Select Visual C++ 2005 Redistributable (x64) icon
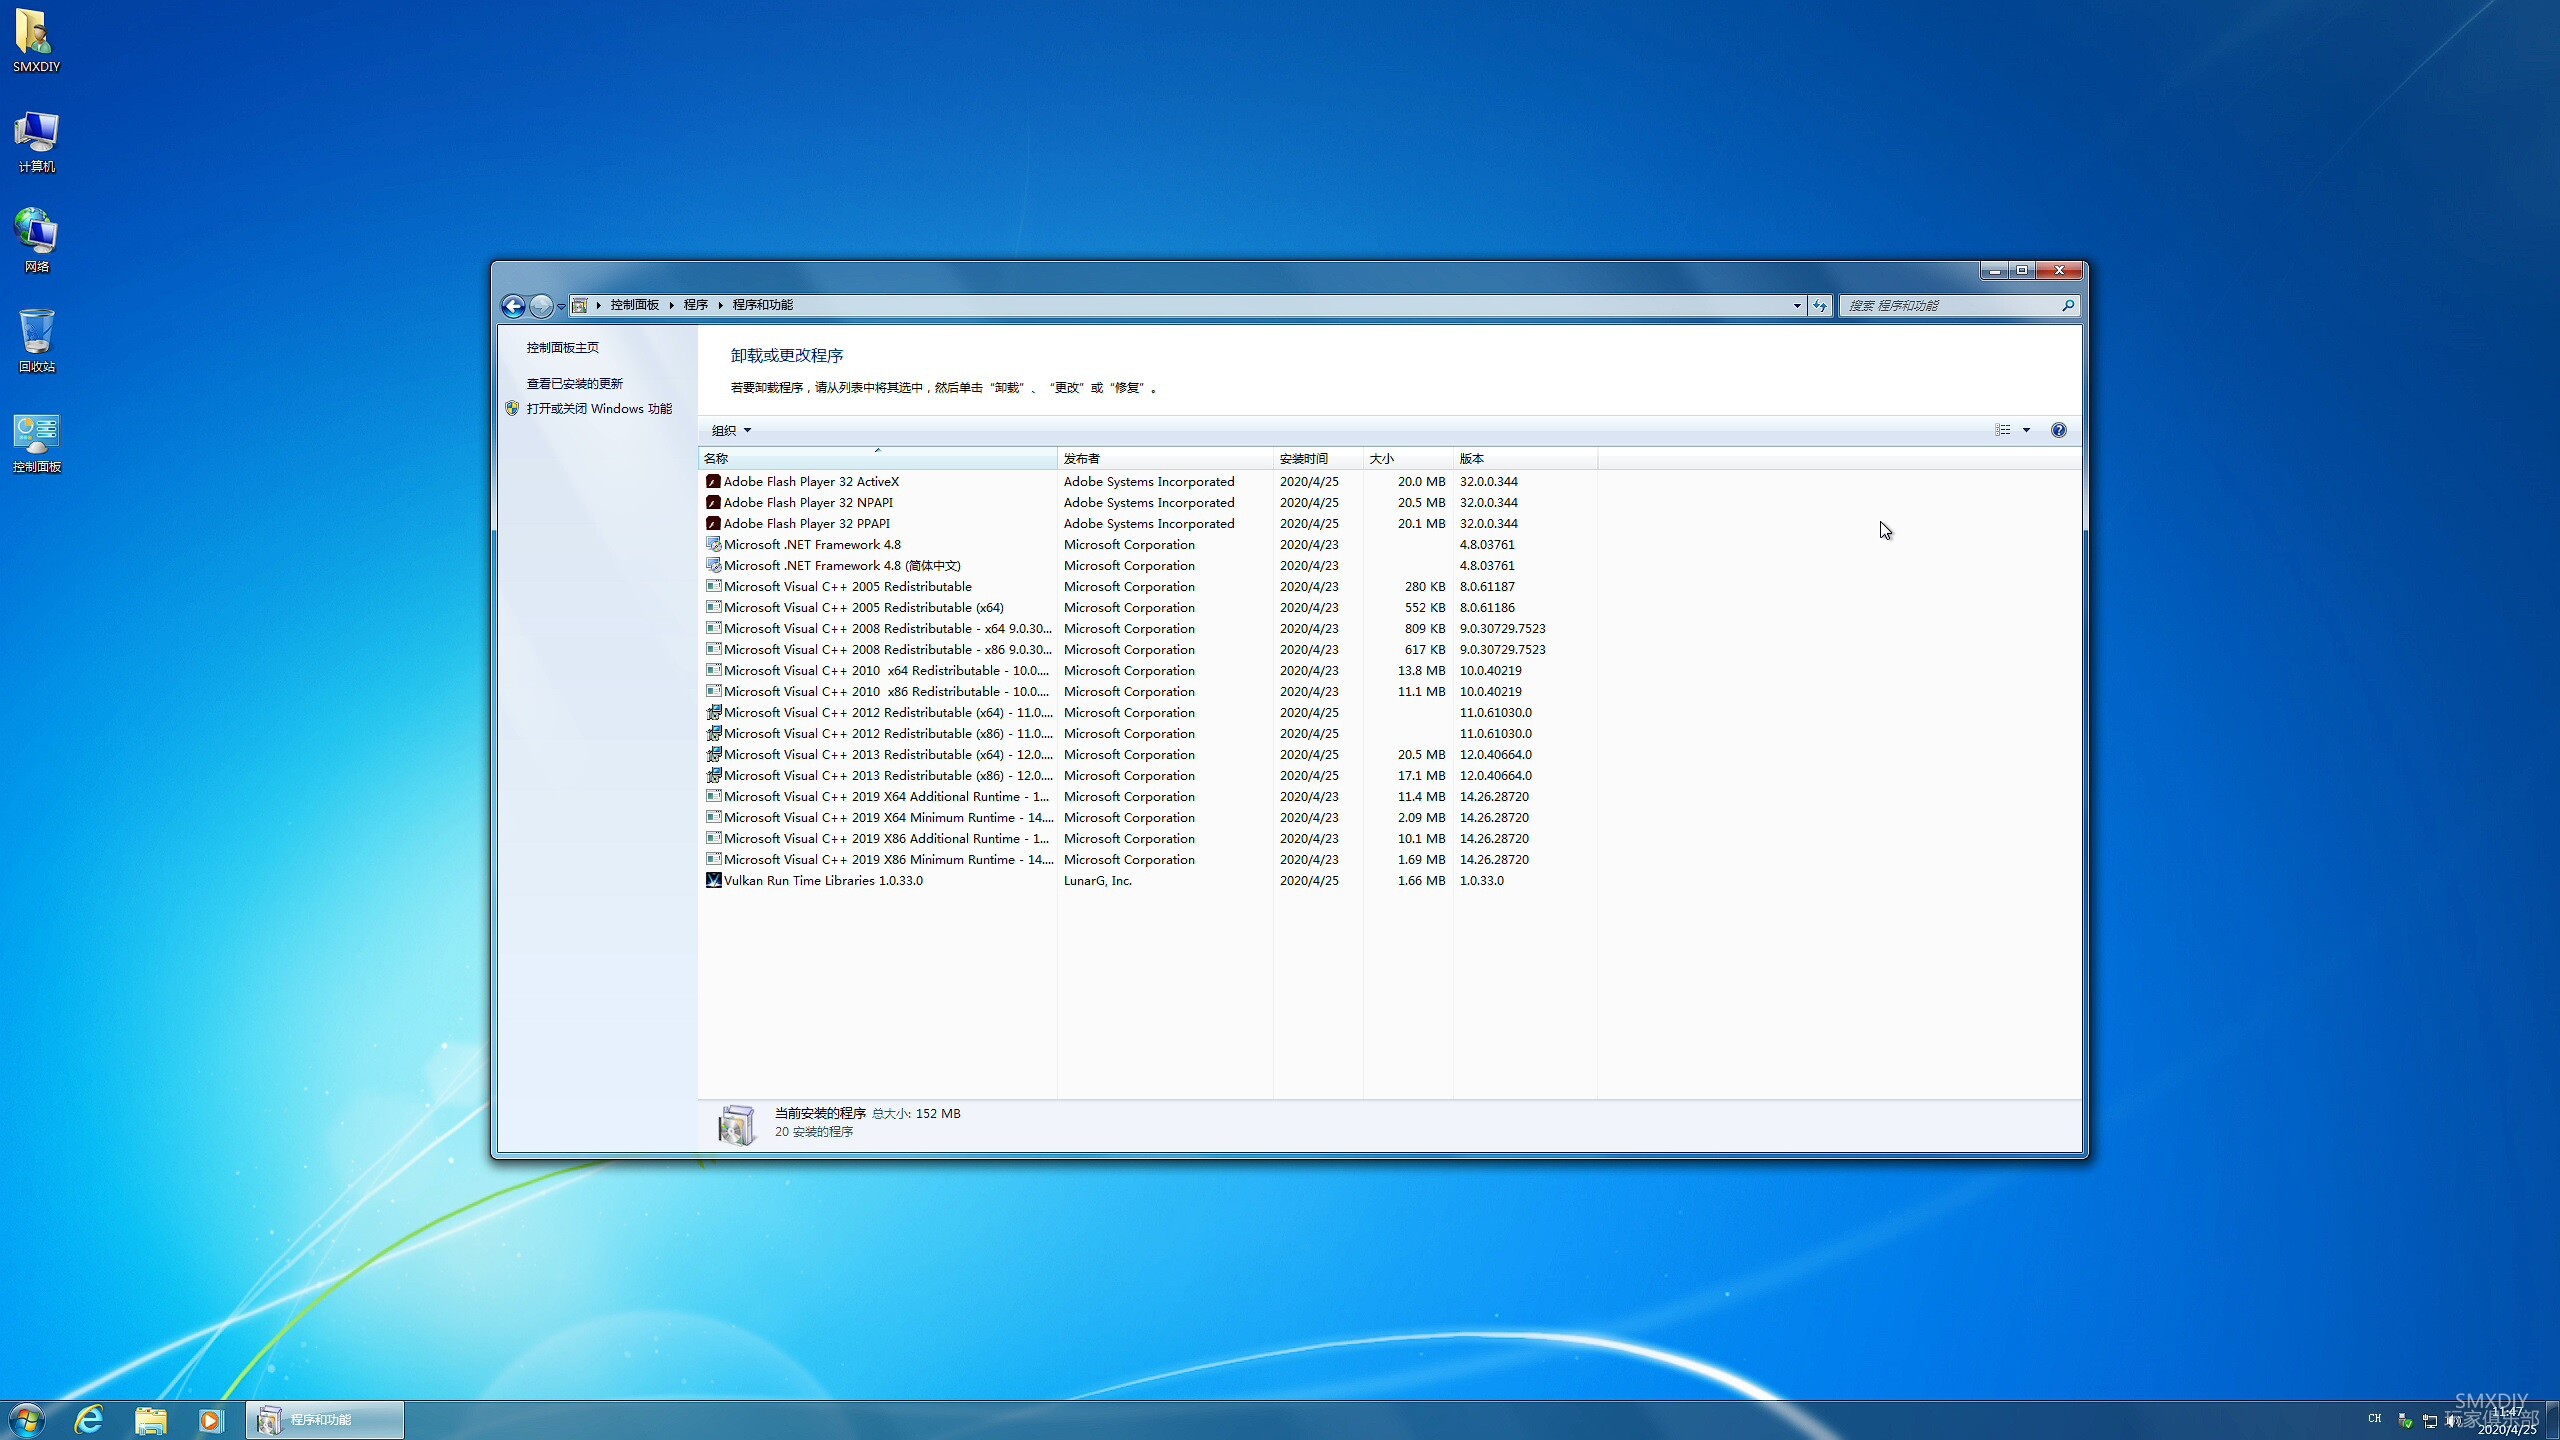This screenshot has width=2560, height=1440. [713, 608]
